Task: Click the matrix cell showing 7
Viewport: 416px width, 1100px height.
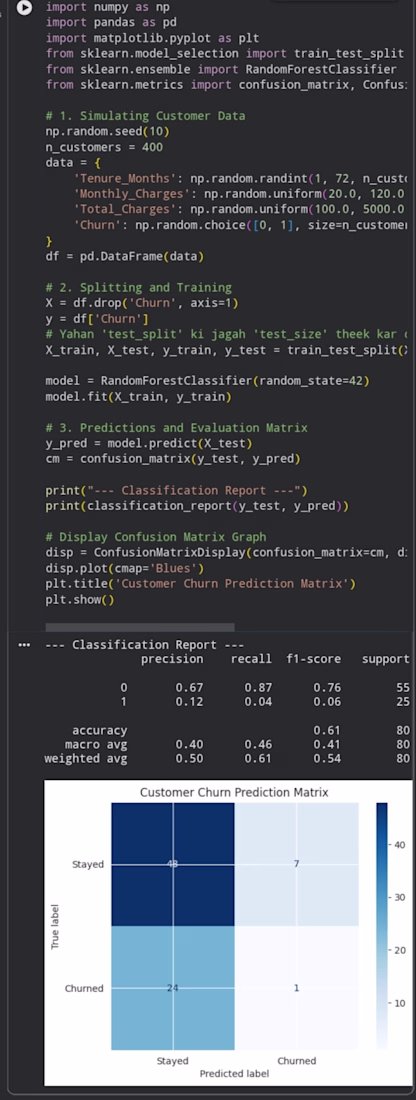Action: pyautogui.click(x=296, y=864)
